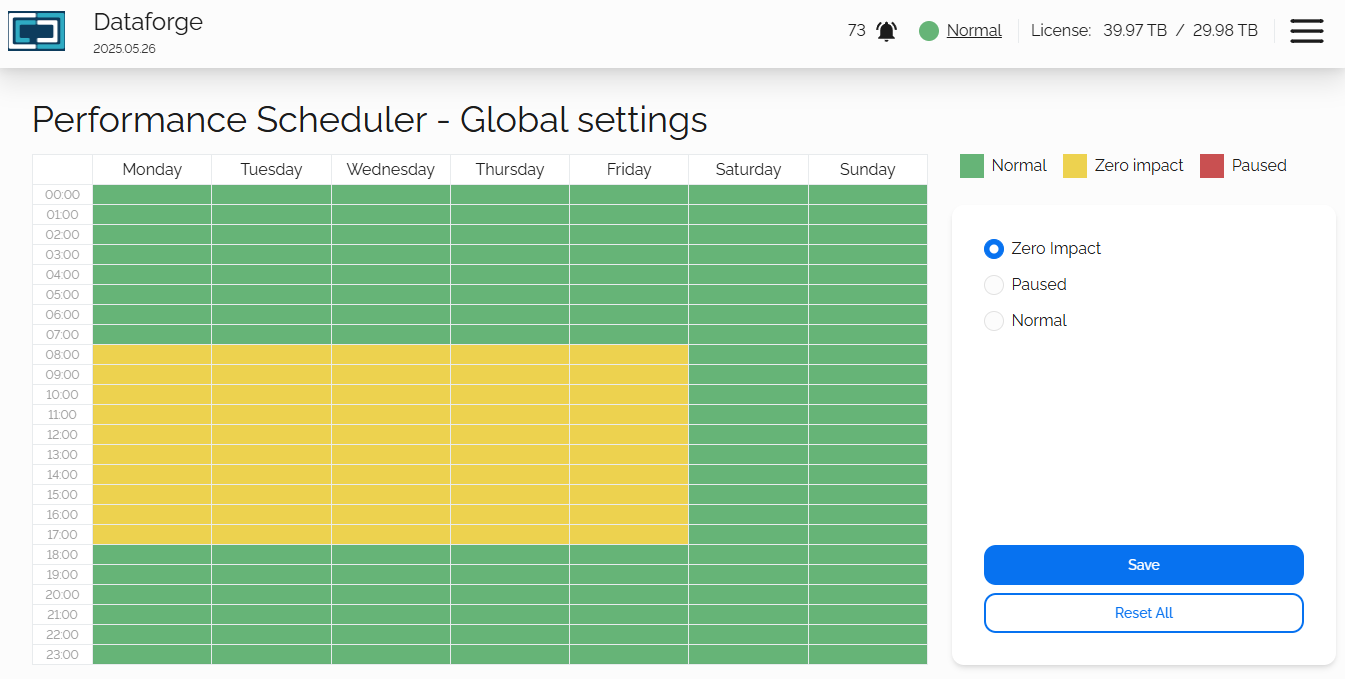This screenshot has width=1345, height=679.
Task: Select the Friday 17:00 schedule cell
Action: click(x=629, y=535)
